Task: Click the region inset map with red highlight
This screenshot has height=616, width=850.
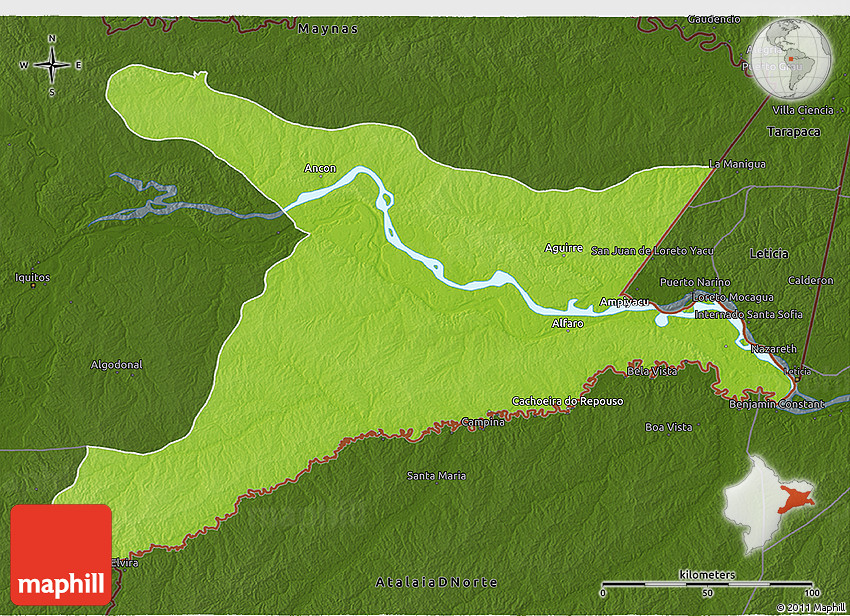Action: [770, 499]
